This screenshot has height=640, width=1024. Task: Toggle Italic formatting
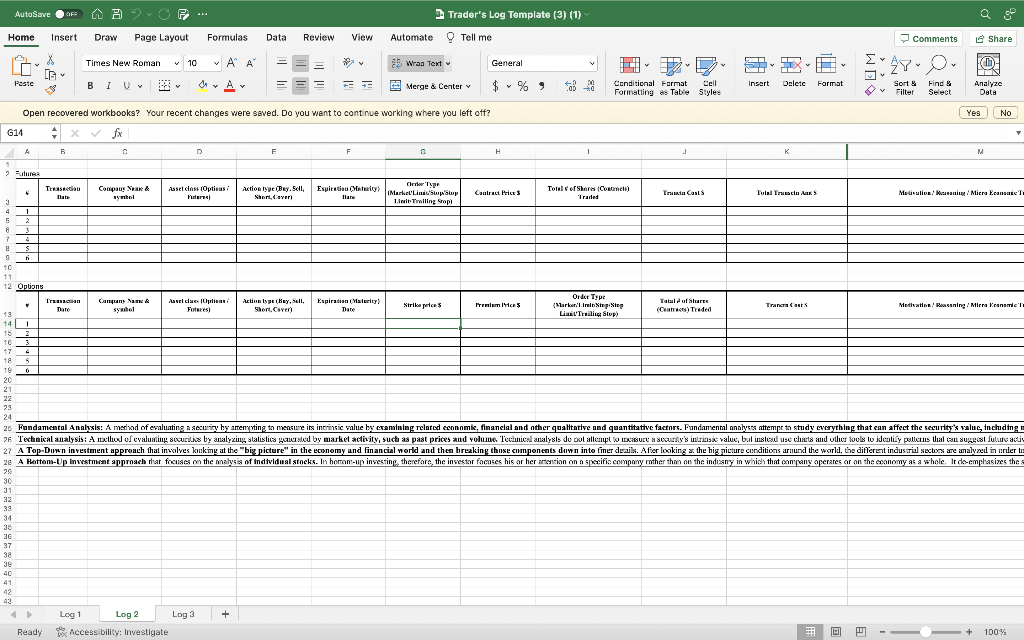(108, 86)
